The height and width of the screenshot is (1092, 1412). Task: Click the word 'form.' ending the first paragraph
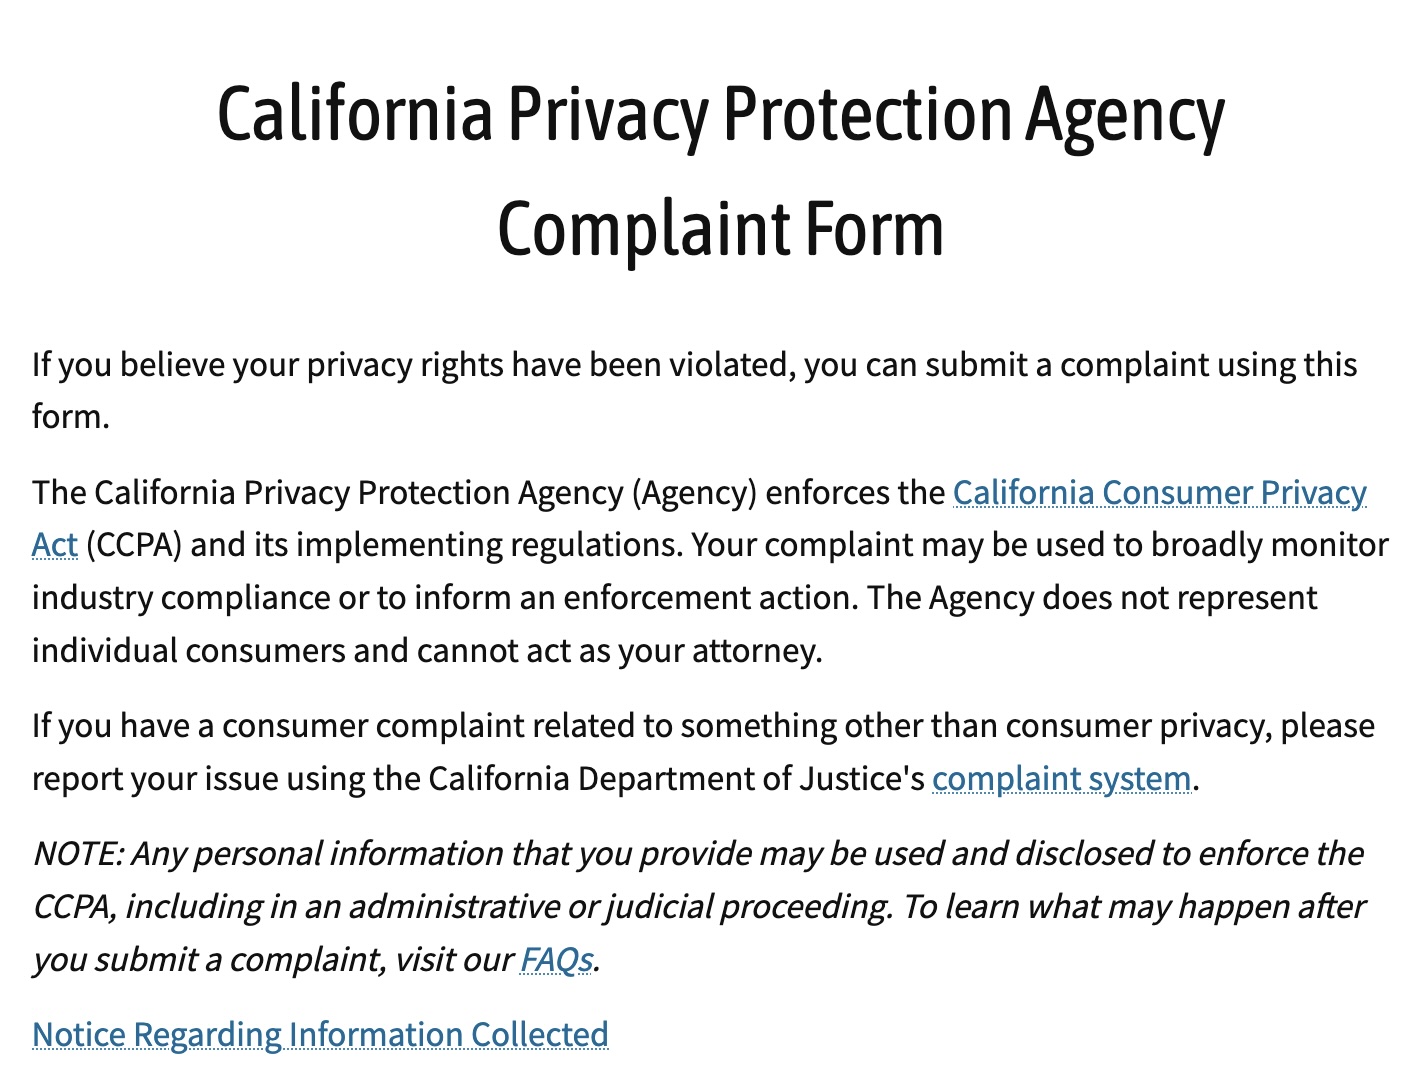point(70,417)
